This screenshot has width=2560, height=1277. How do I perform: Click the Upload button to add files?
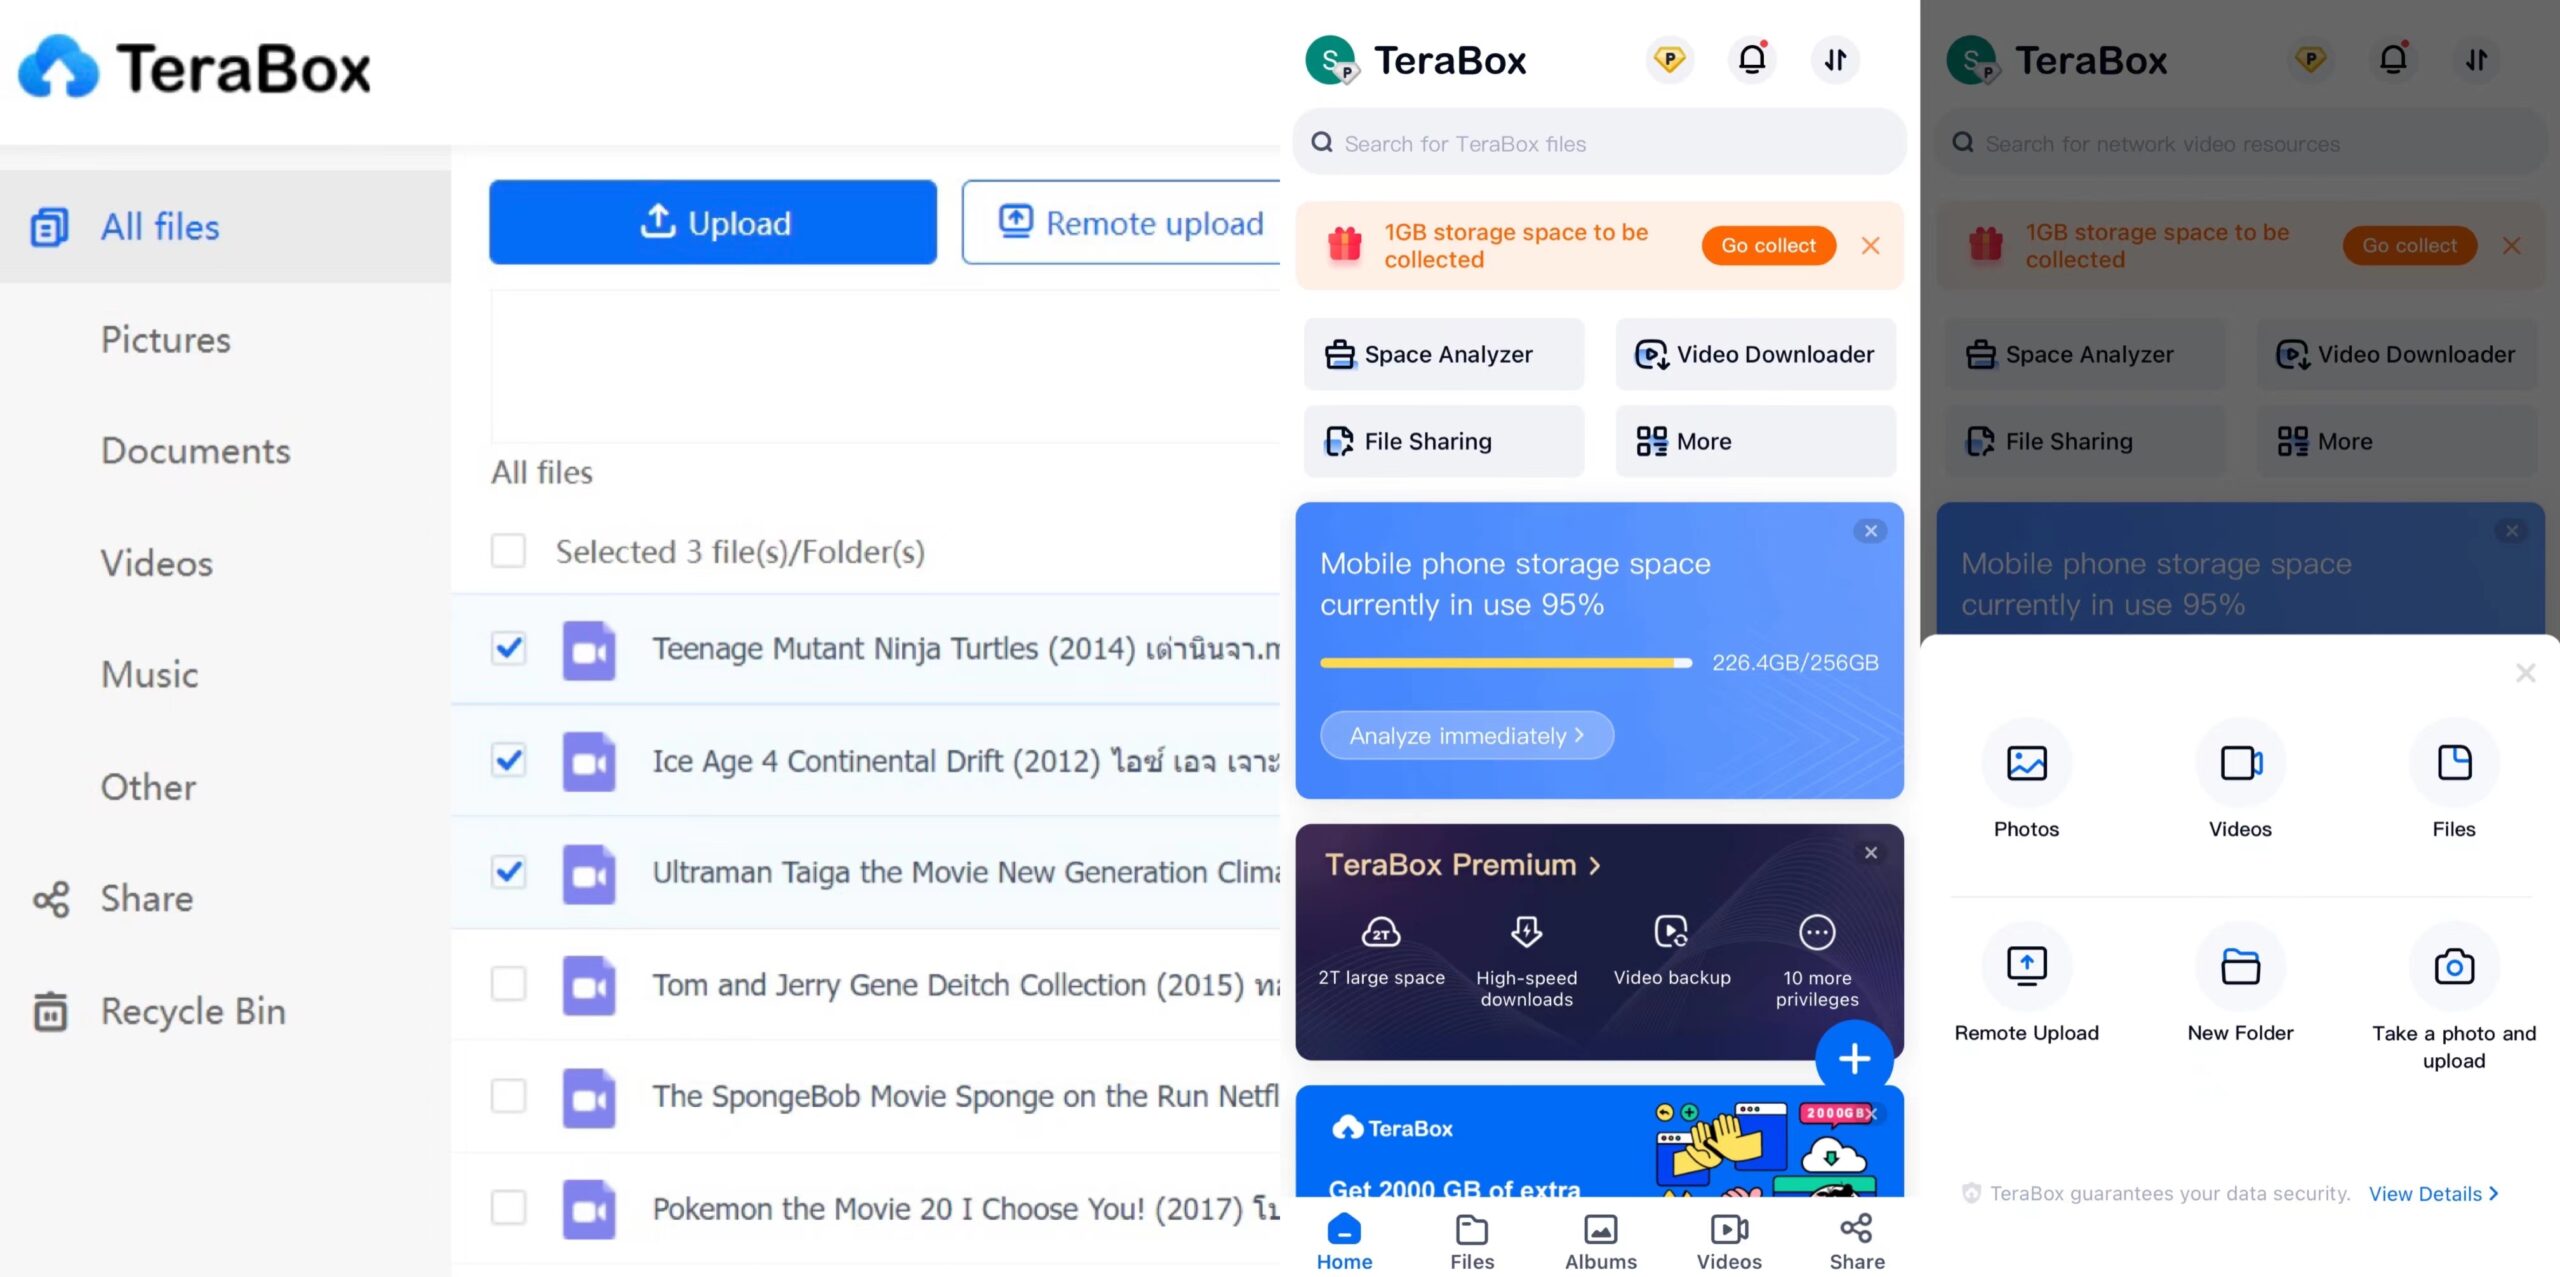(713, 222)
